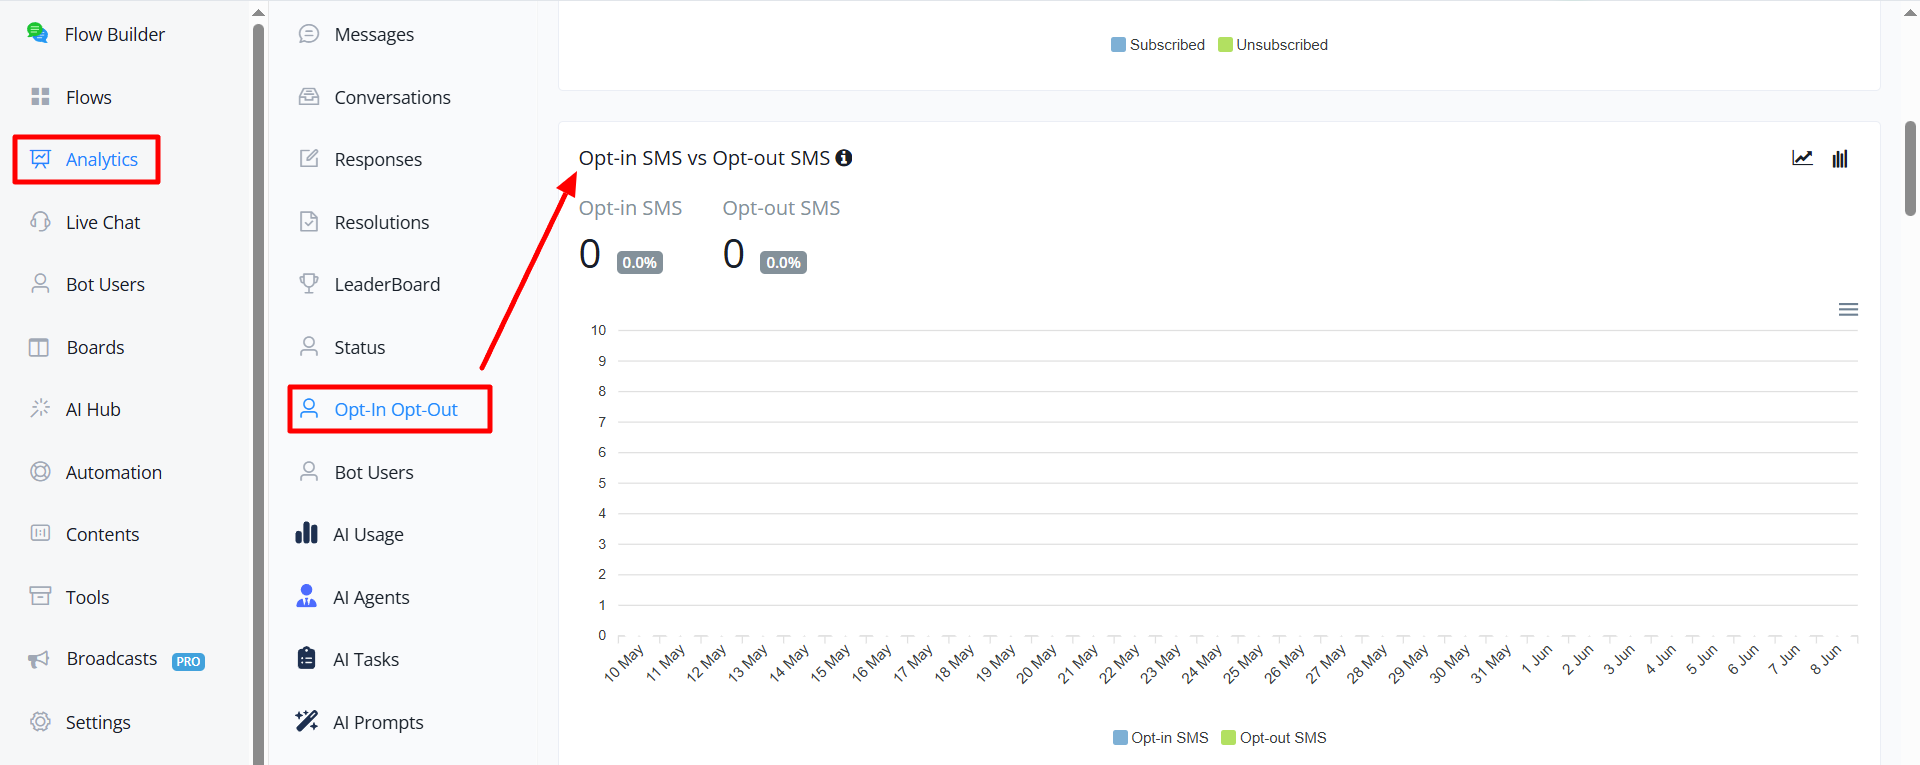Click info icon beside Opt-in SMS title
Screen dimensions: 1920x765
click(x=844, y=158)
